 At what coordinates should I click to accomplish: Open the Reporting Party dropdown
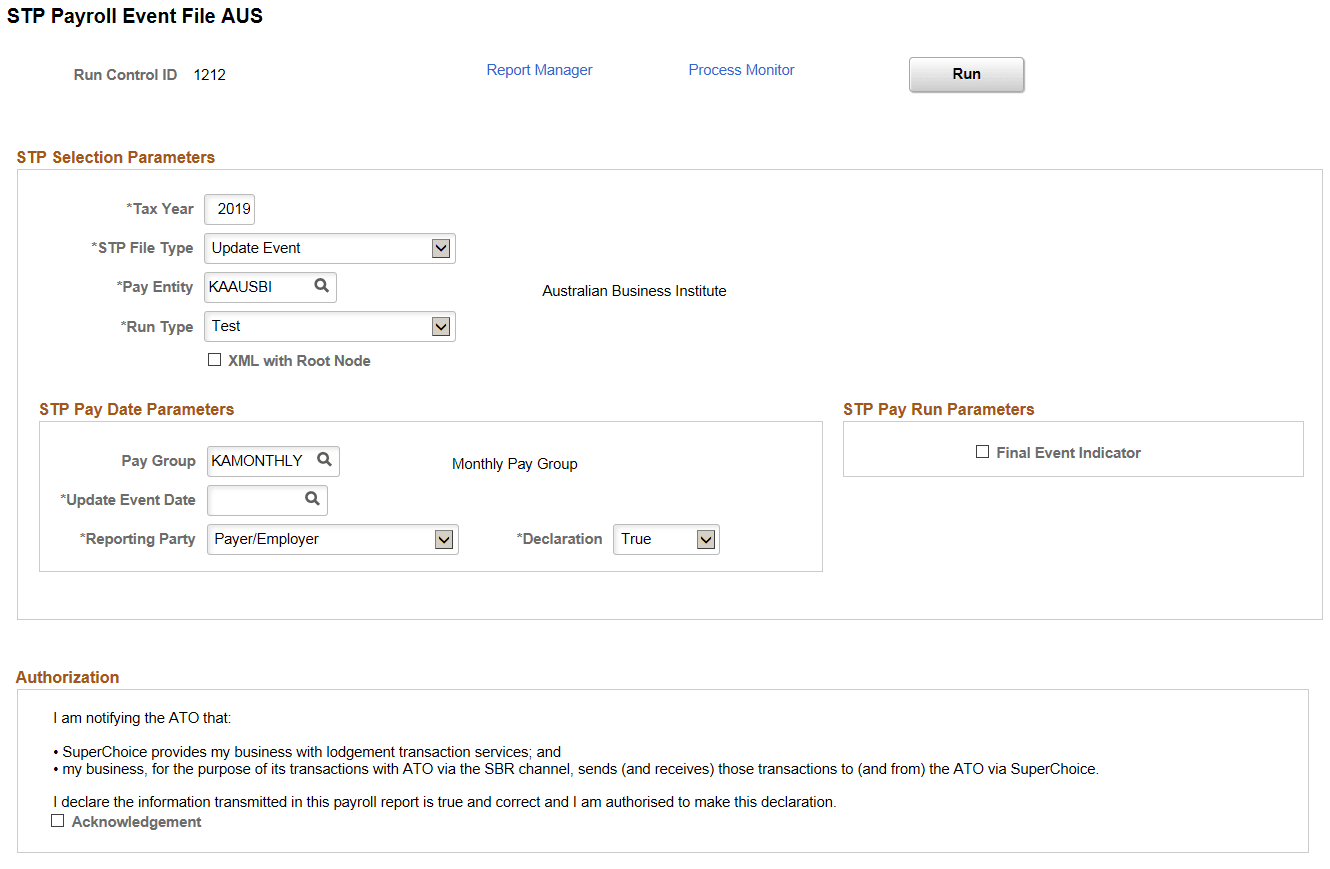tap(443, 539)
